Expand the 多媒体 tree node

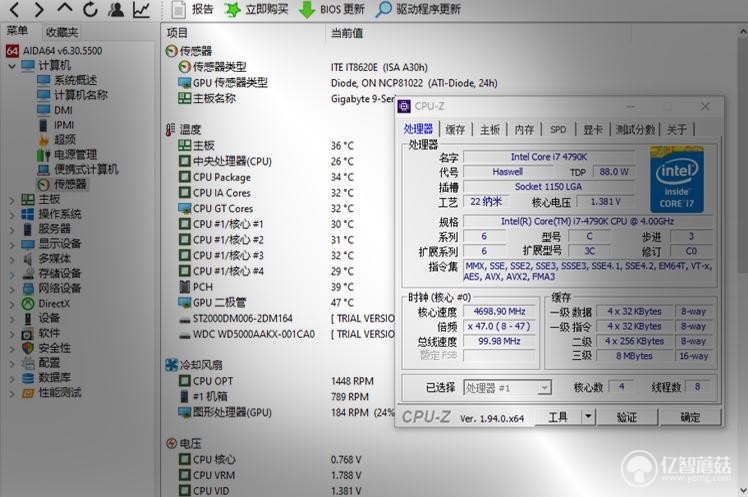(12, 260)
